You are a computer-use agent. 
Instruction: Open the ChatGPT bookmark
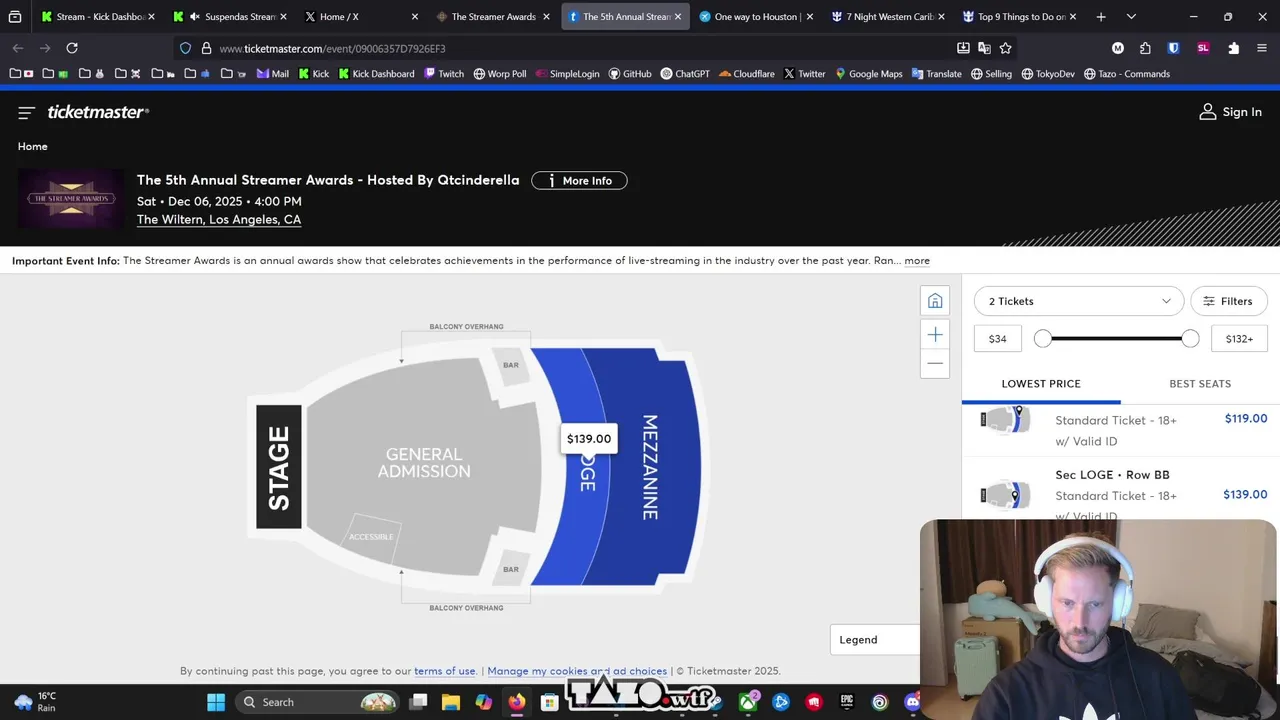click(687, 74)
